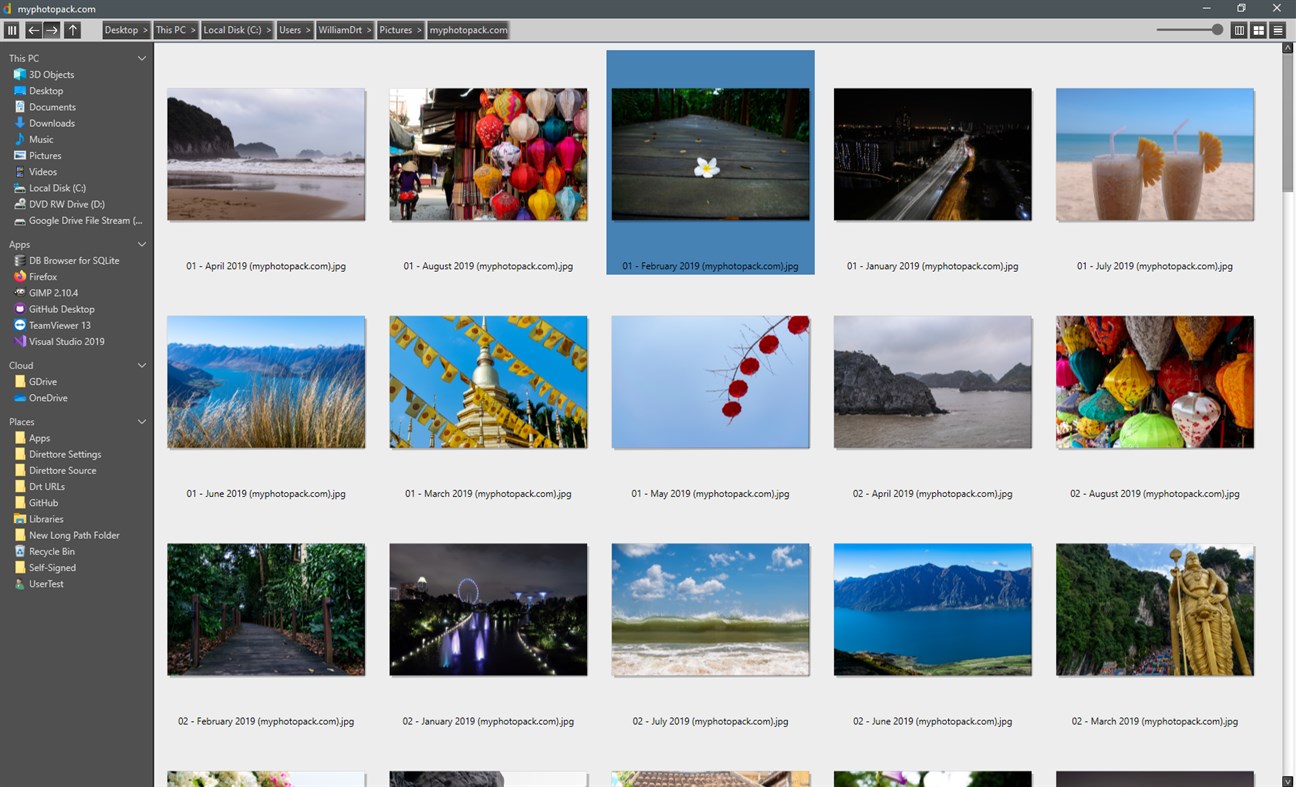The height and width of the screenshot is (787, 1296).
Task: Navigate to Local Disk (C:) via breadcrumb
Action: [231, 29]
